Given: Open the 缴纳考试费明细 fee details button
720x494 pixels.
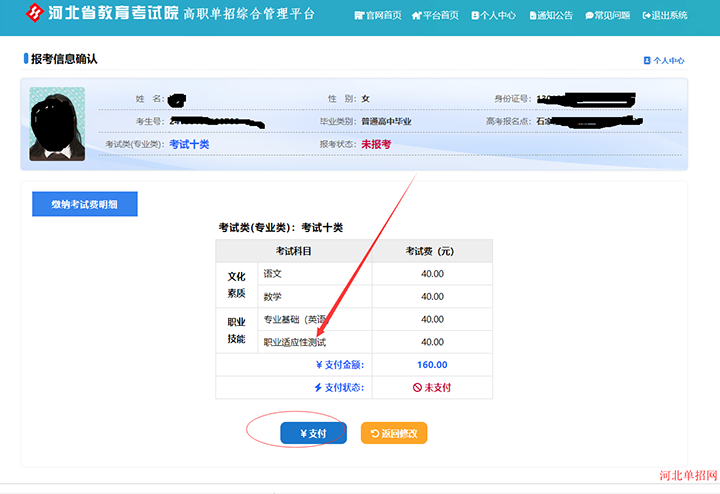Looking at the screenshot, I should coord(84,204).
